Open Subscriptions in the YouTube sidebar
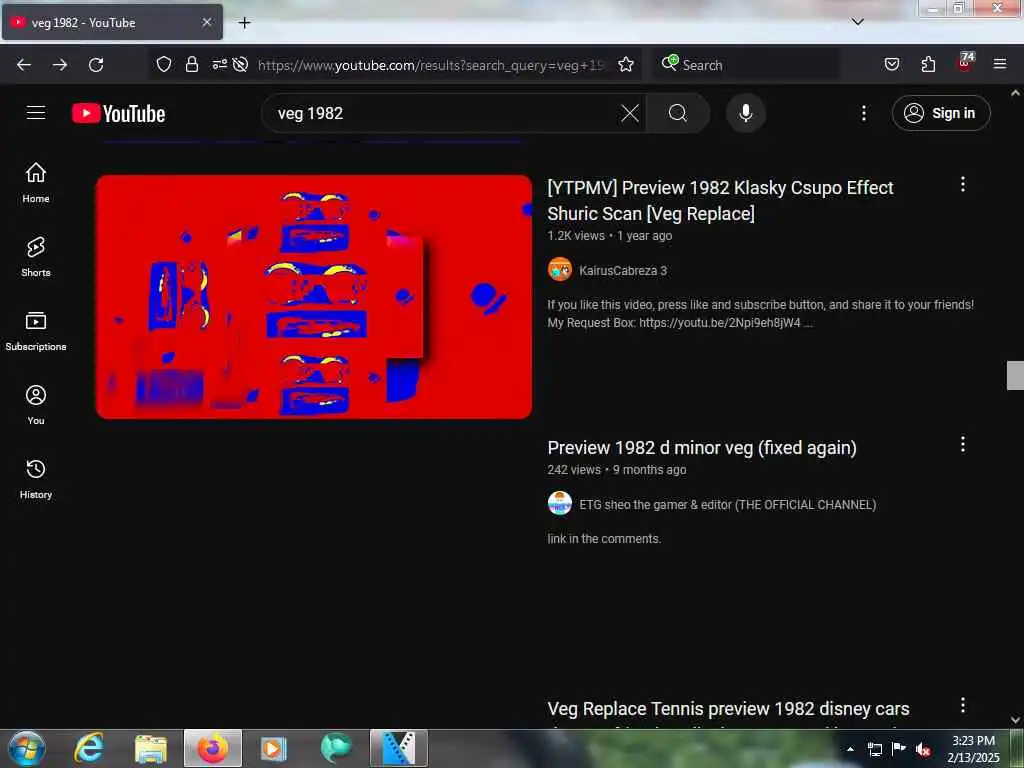This screenshot has height=768, width=1024. click(x=36, y=331)
